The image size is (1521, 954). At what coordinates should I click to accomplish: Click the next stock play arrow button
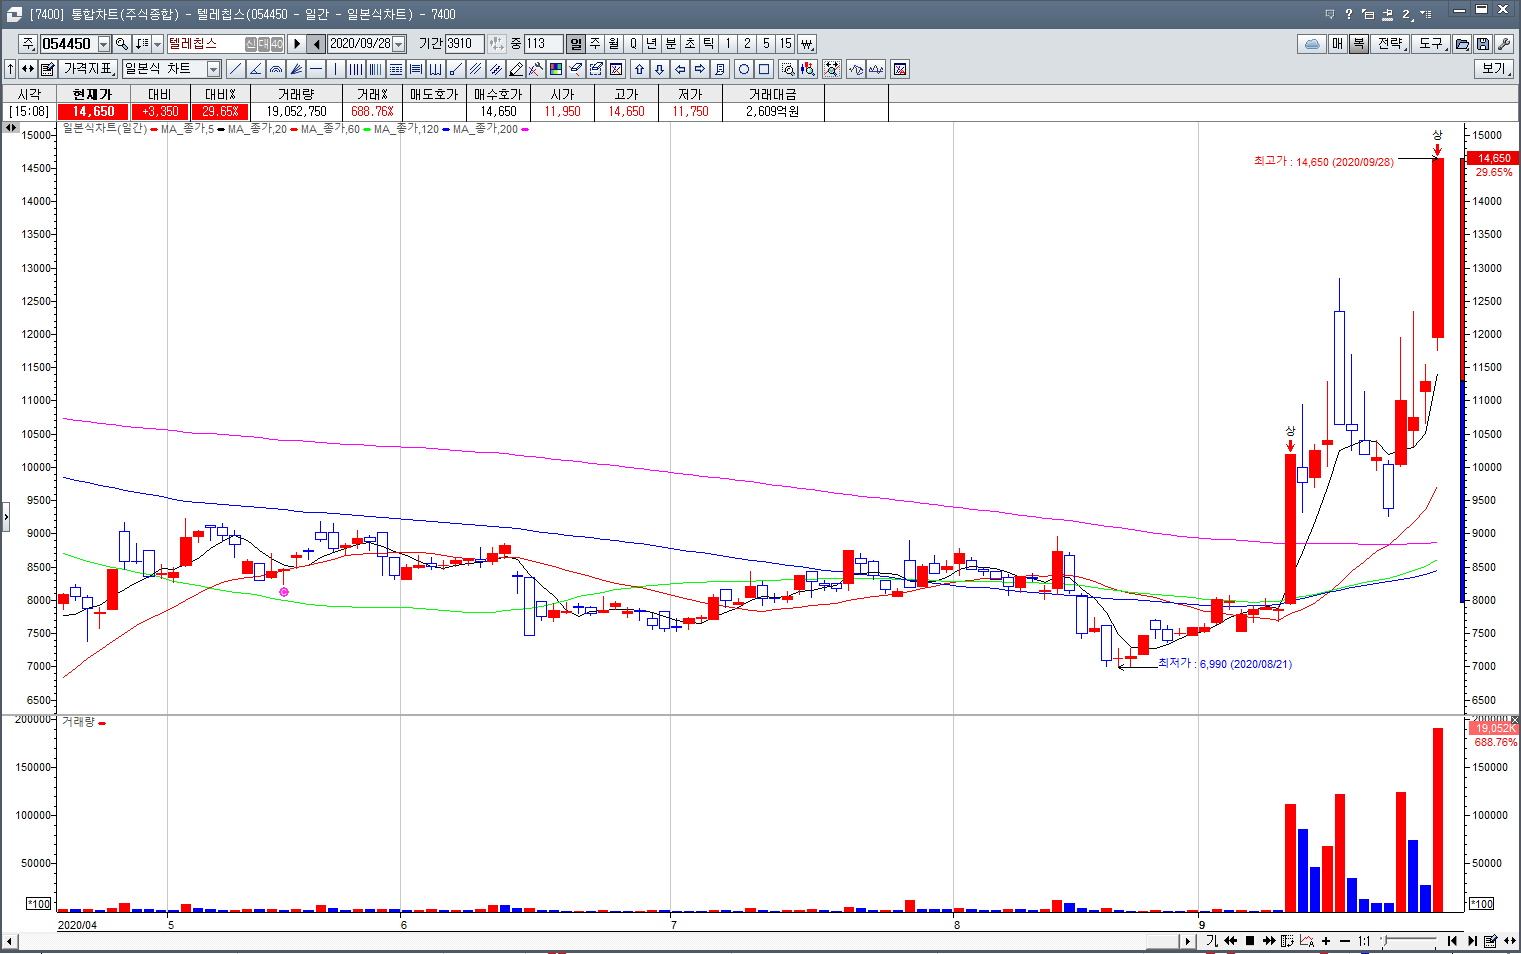pos(296,44)
